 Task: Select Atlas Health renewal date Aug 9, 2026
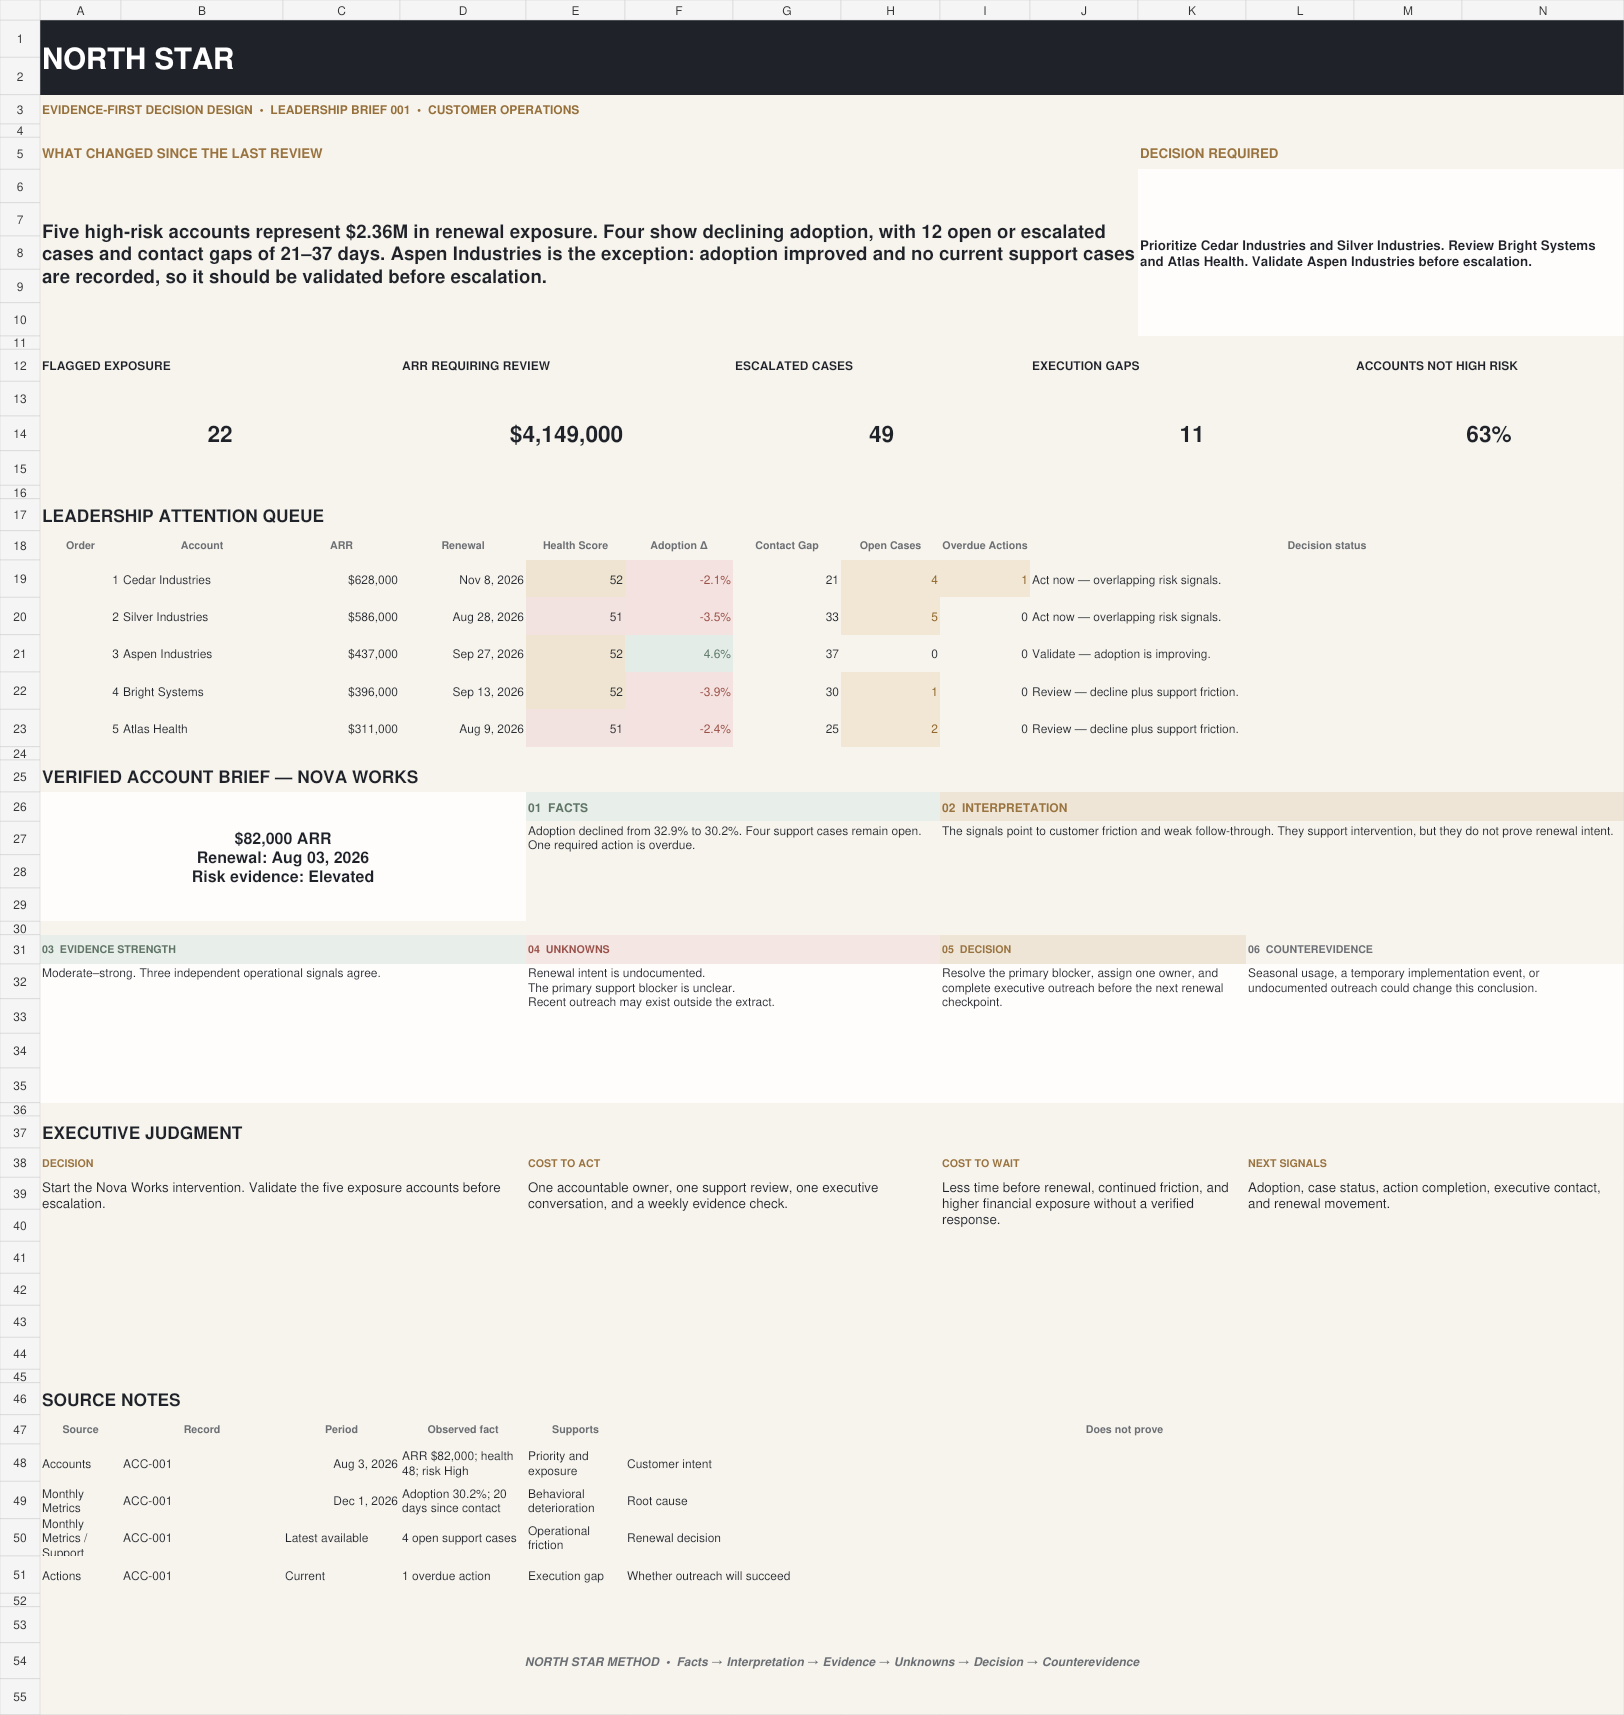[463, 729]
